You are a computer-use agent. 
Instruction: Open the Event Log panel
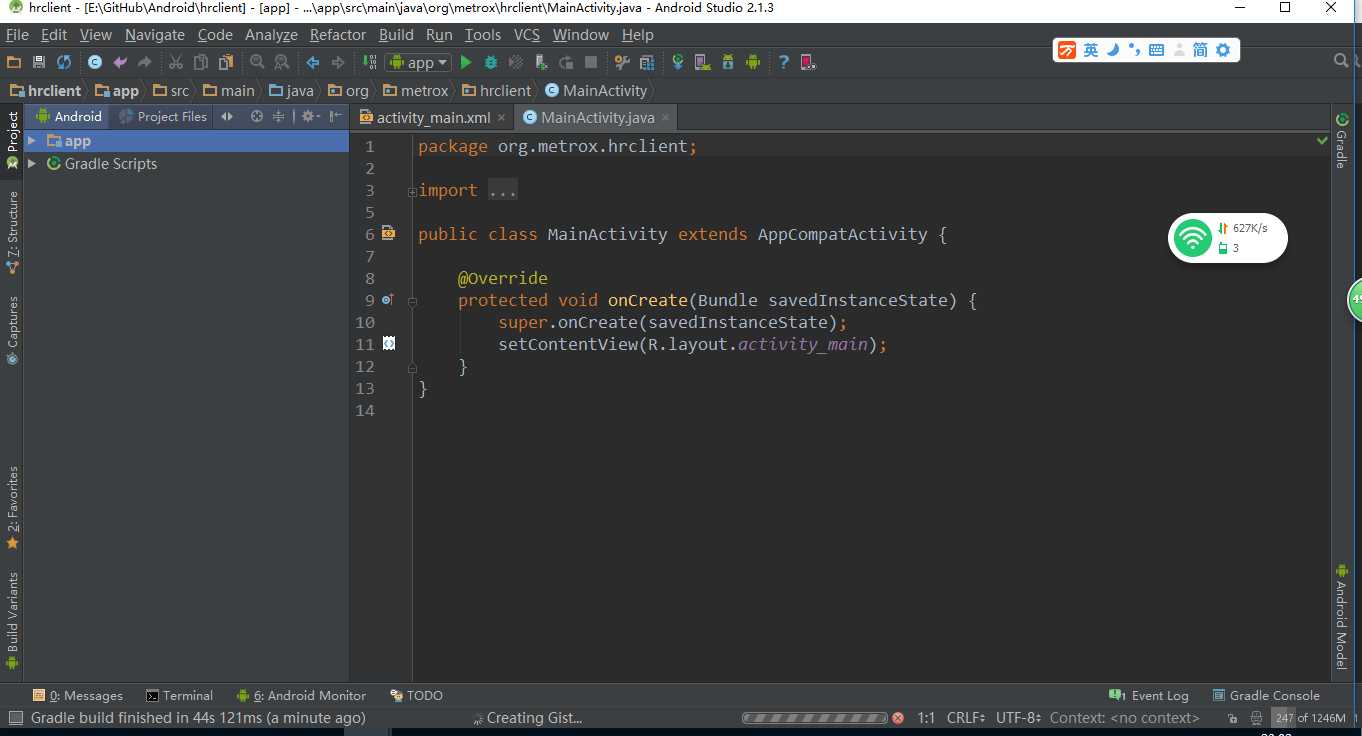click(x=1149, y=695)
